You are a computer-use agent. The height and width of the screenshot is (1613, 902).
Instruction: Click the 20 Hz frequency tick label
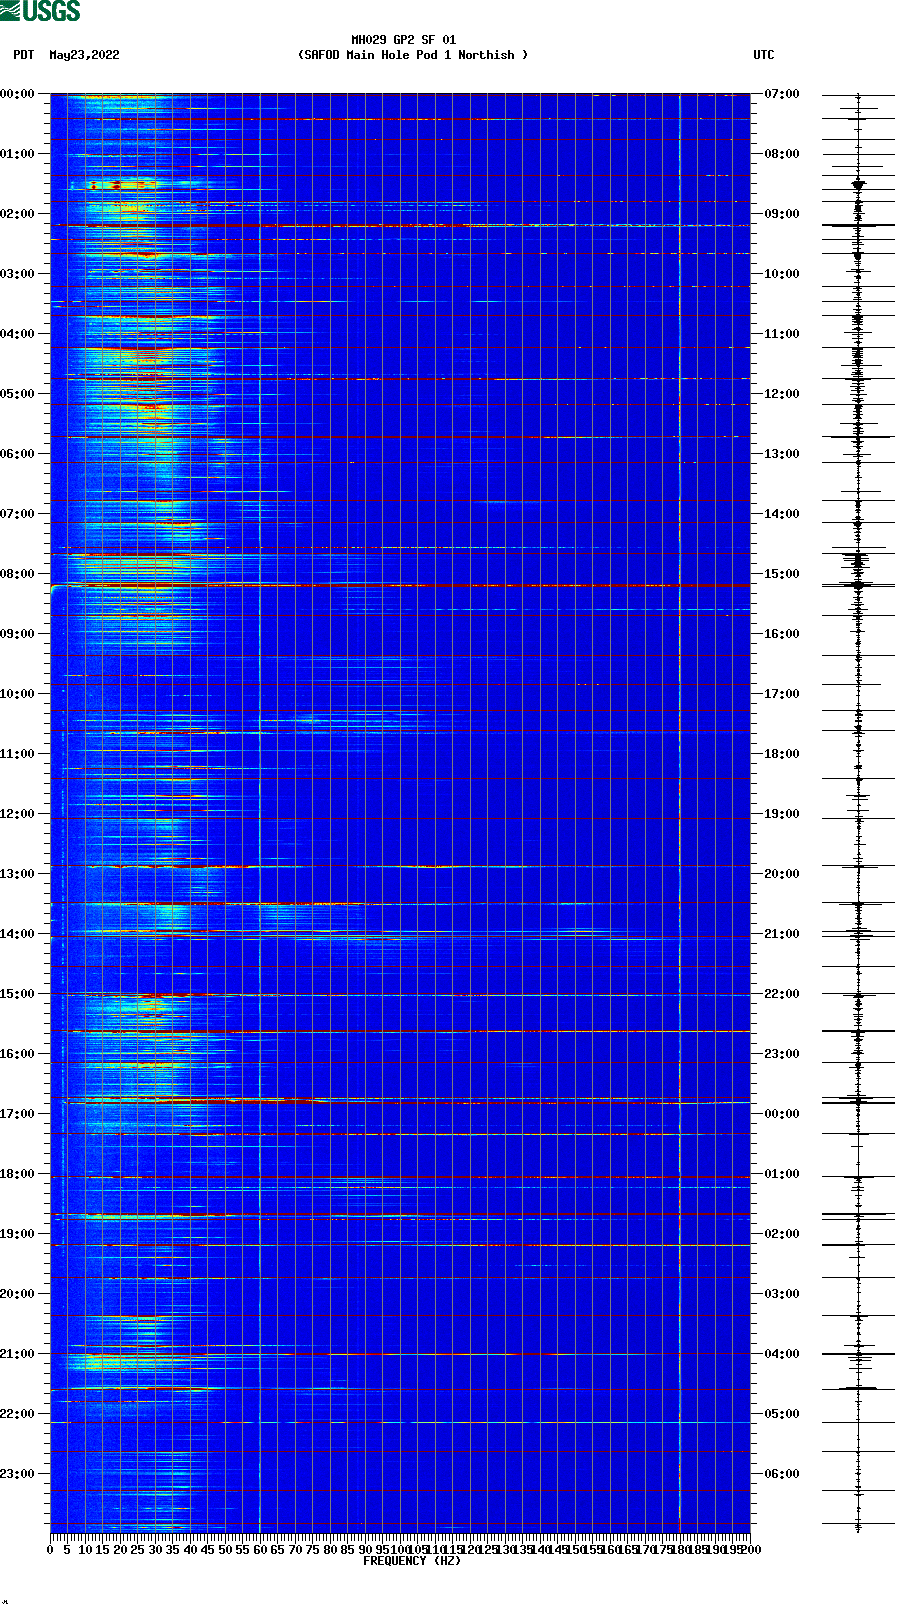[x=120, y=1550]
